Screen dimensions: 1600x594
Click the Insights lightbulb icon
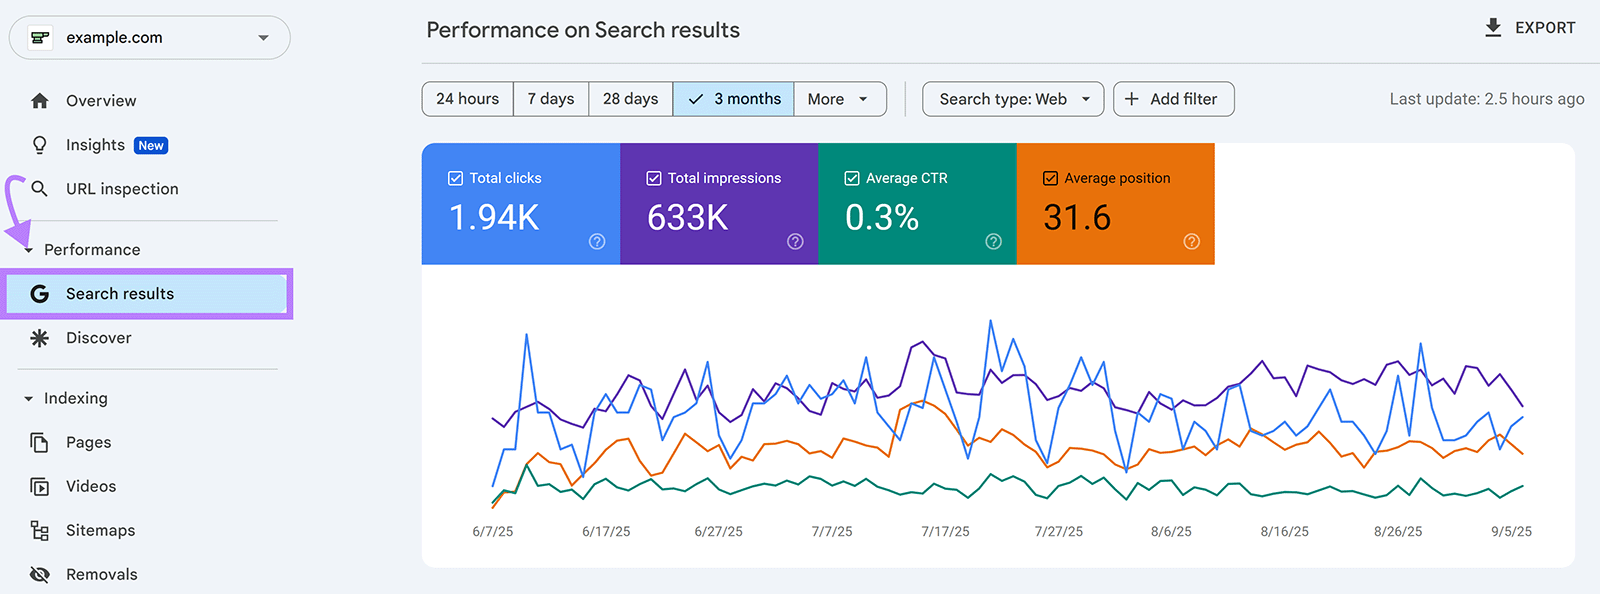tap(40, 145)
